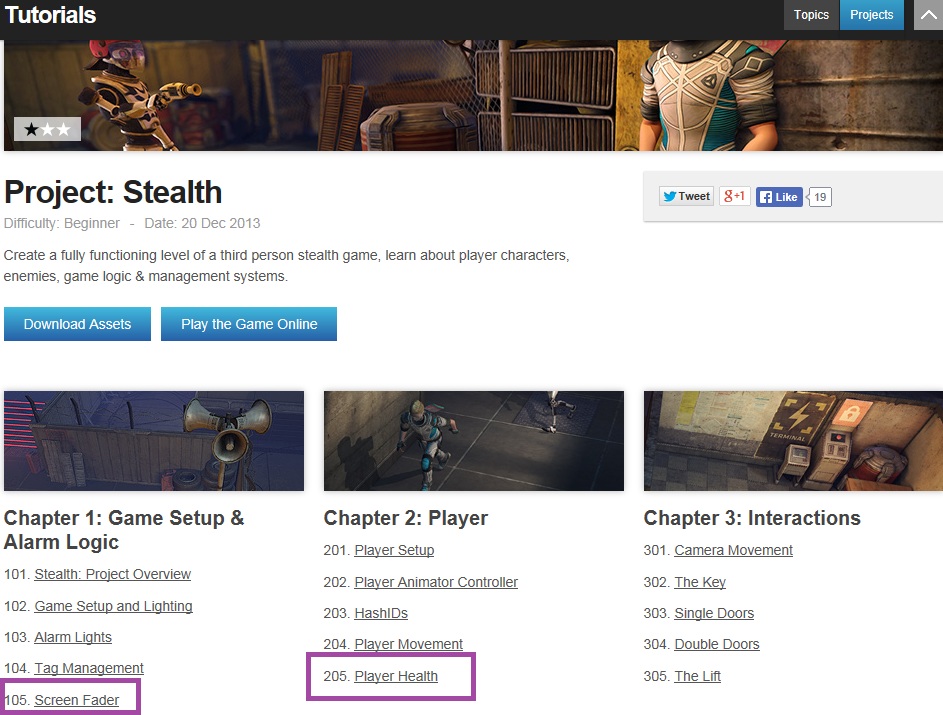Click the Google +1 button
The height and width of the screenshot is (715, 943).
734,197
